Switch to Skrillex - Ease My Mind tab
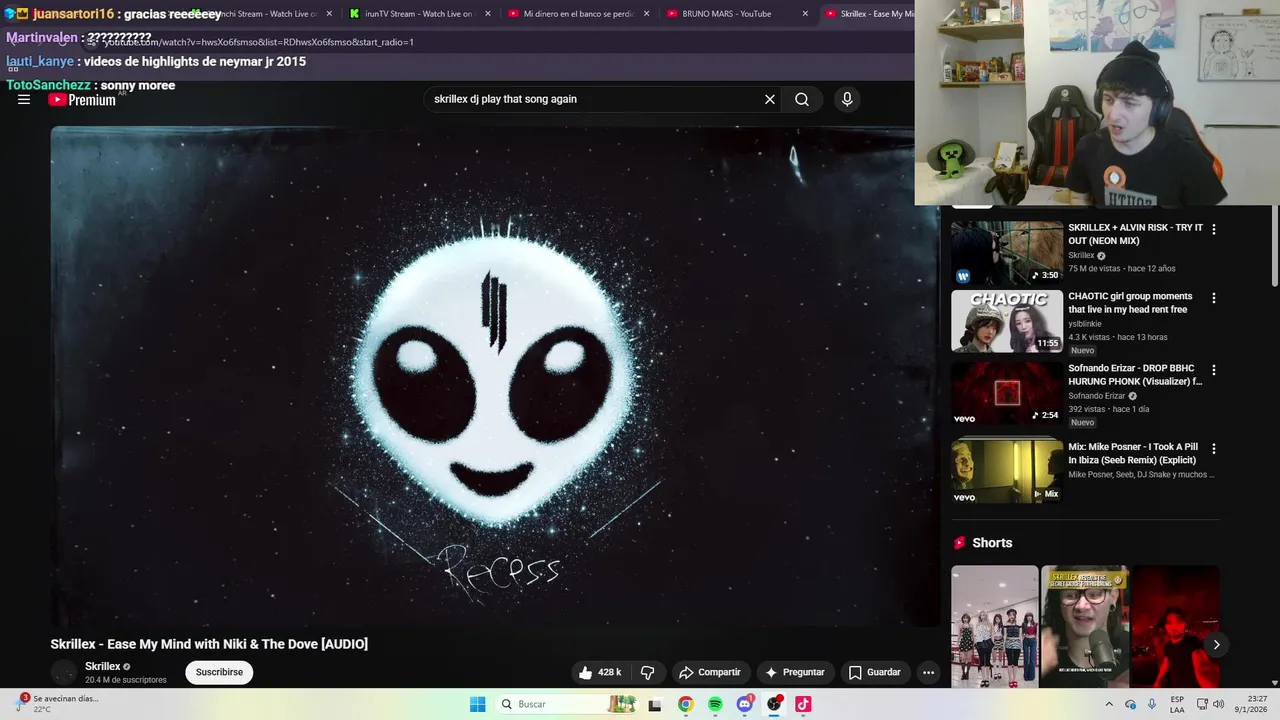This screenshot has height=720, width=1280. pos(869,14)
